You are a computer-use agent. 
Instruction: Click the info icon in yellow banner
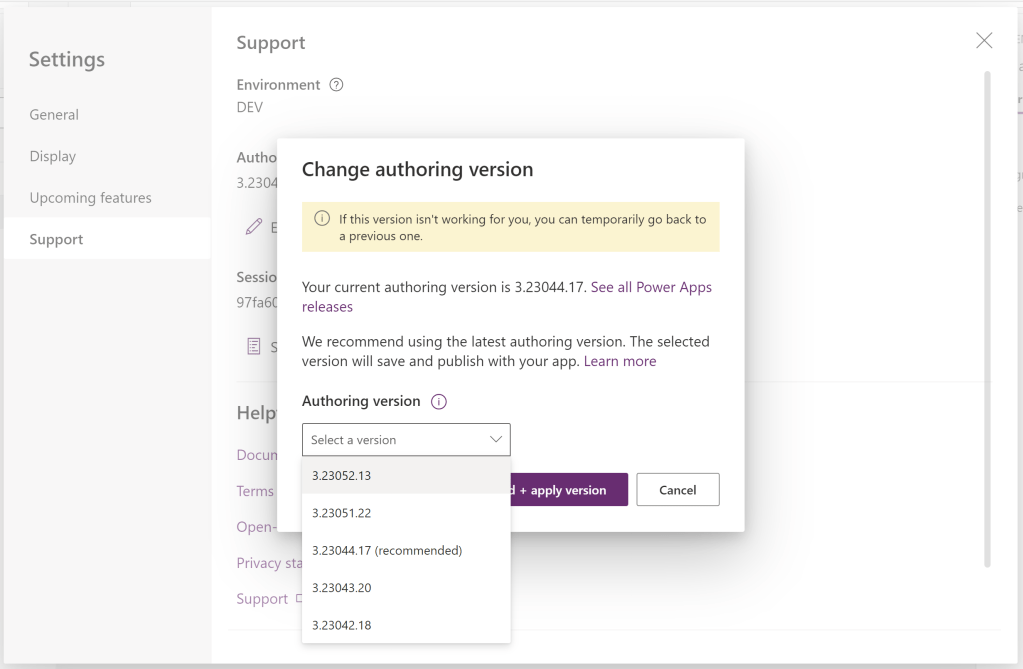click(x=322, y=219)
